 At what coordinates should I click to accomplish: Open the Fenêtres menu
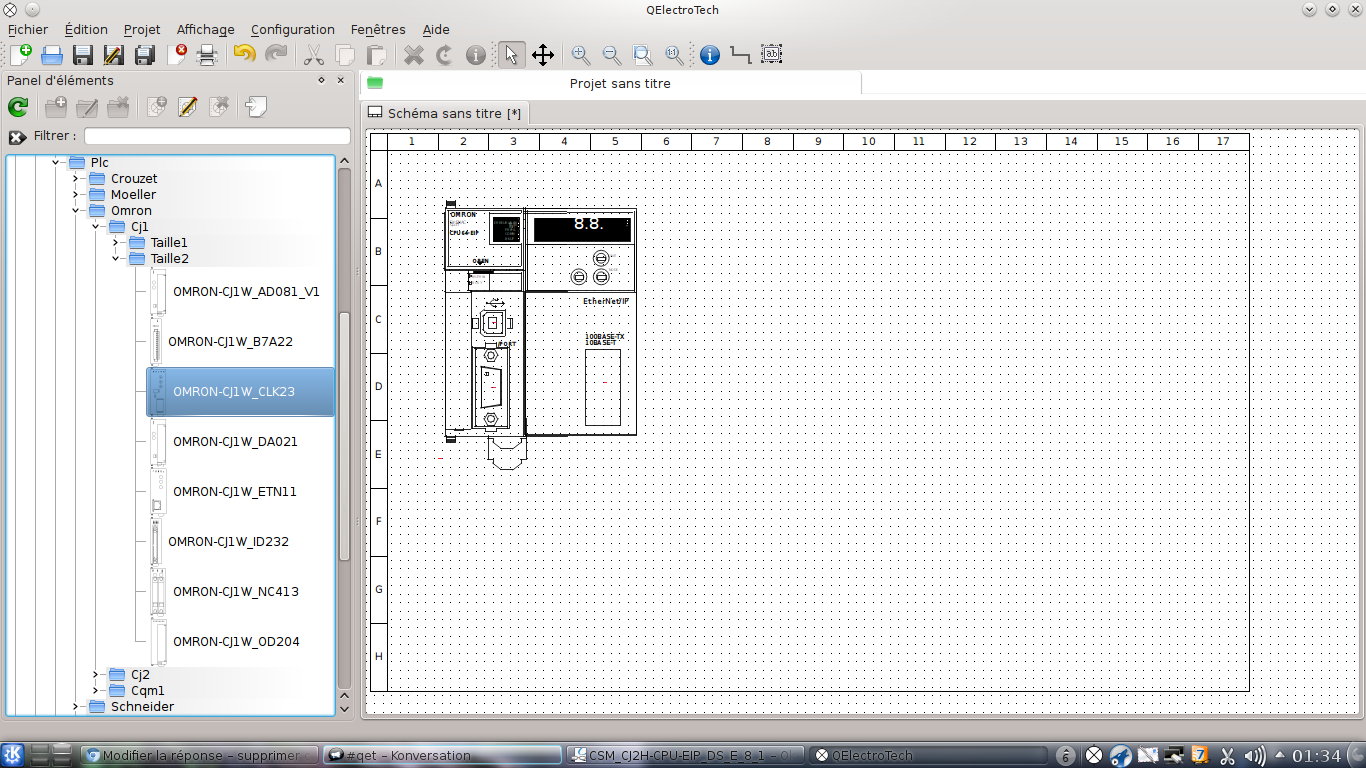(378, 30)
